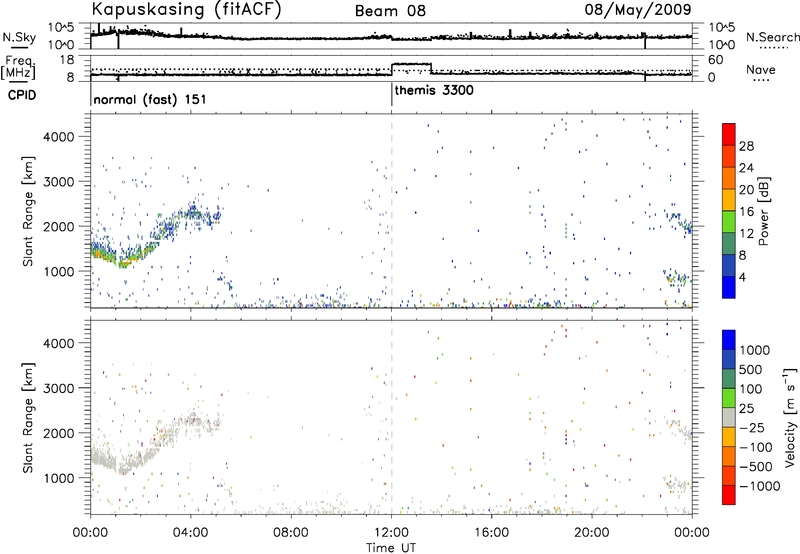Select "Slant Range [km]" label of power panel
The image size is (800, 554).
click(28, 211)
